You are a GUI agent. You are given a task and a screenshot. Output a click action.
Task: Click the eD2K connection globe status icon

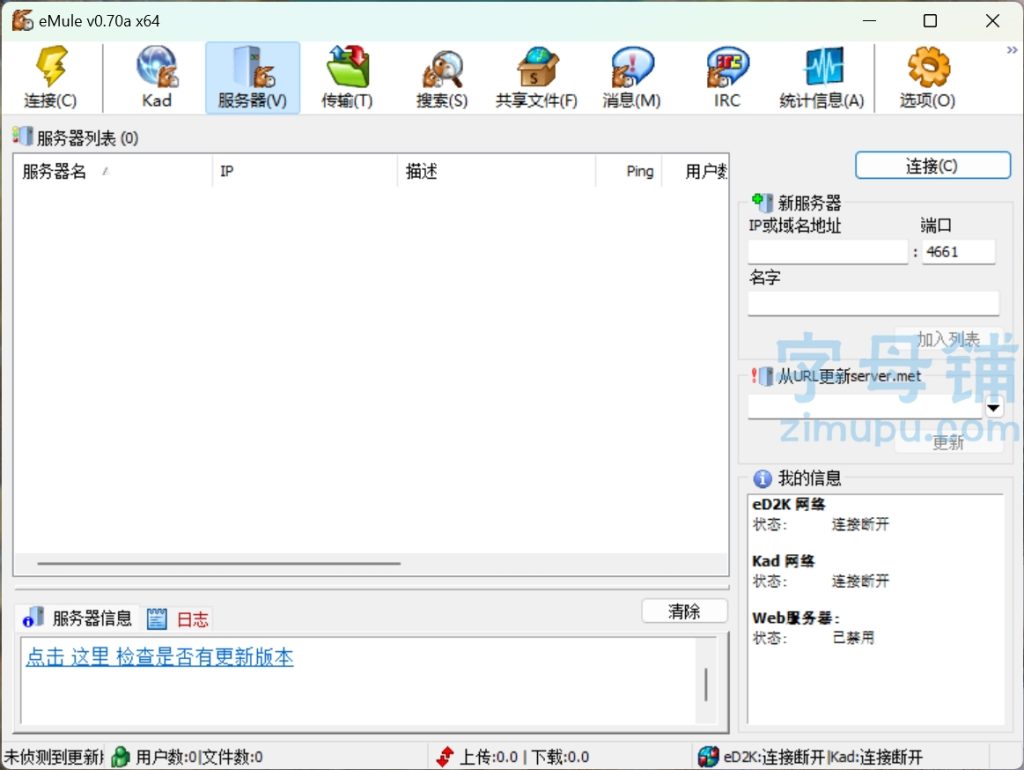[x=708, y=757]
